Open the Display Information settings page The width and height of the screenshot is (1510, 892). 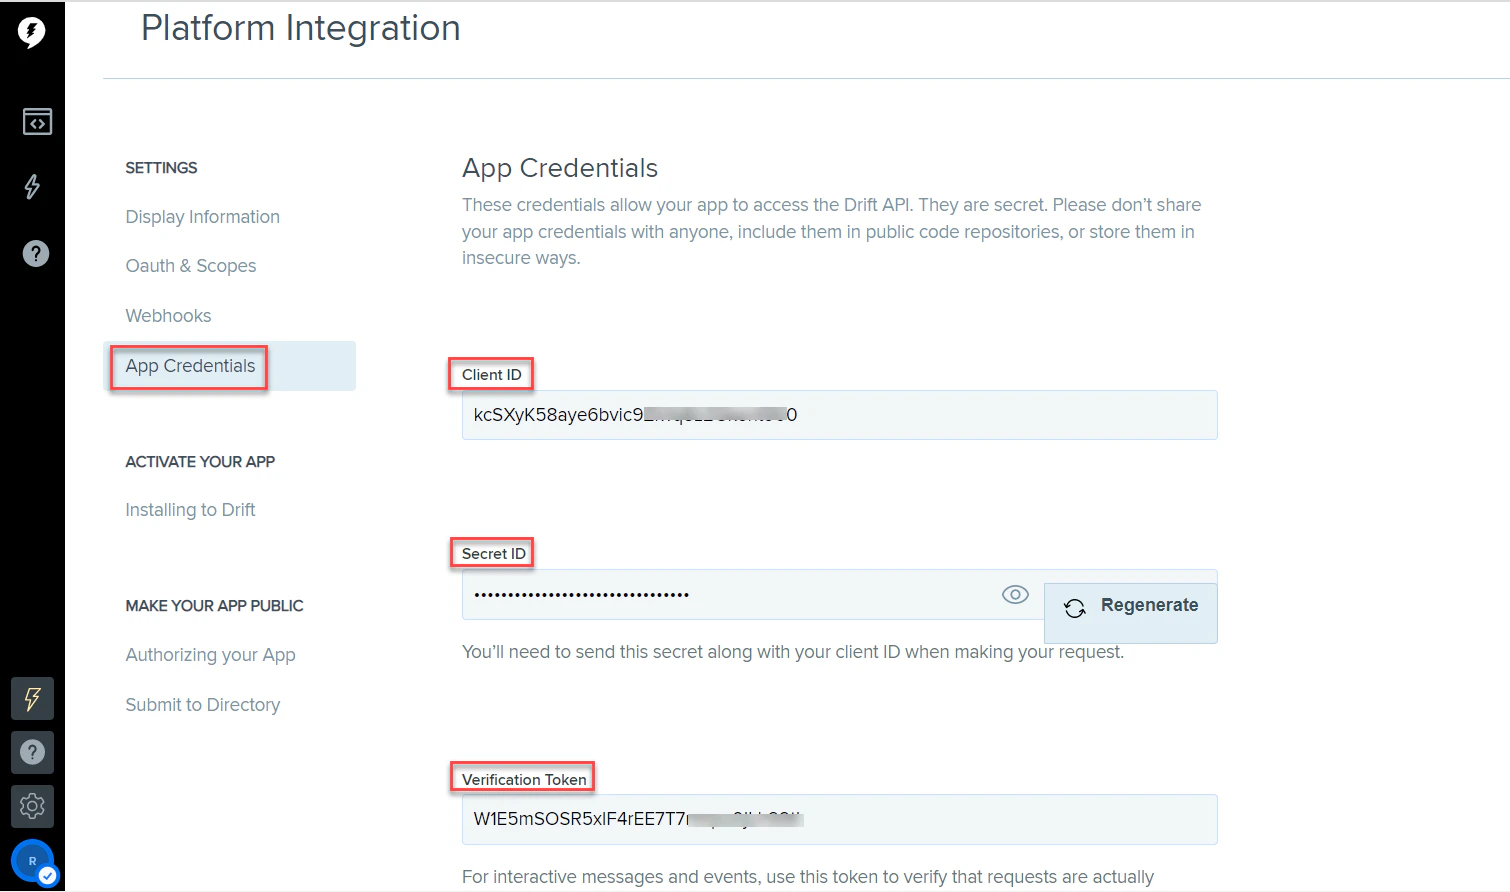click(202, 216)
